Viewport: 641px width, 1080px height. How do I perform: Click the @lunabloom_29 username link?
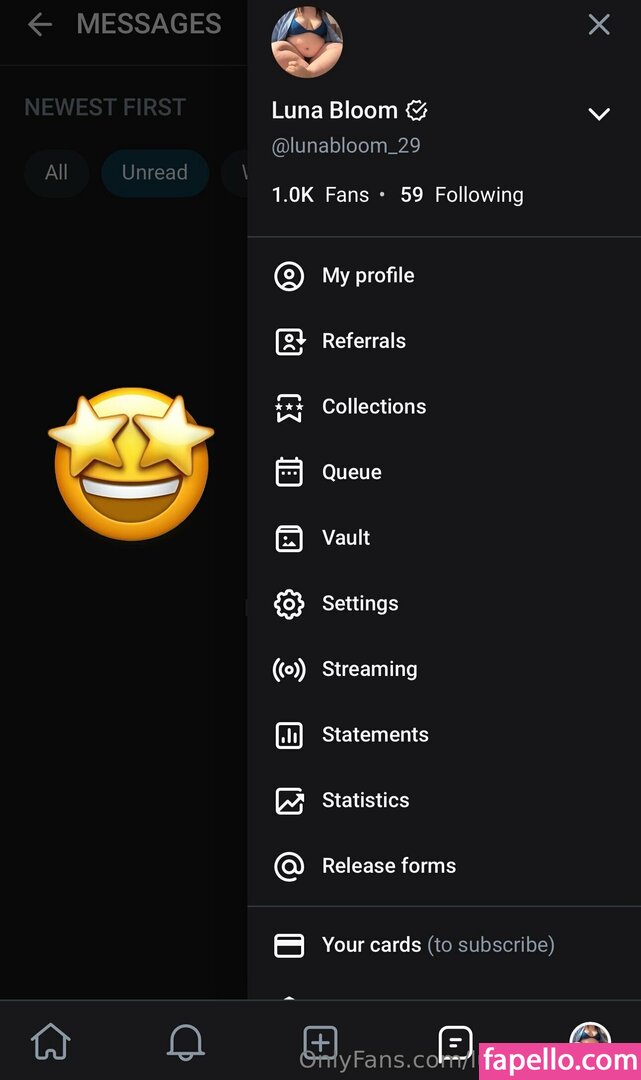pyautogui.click(x=346, y=146)
